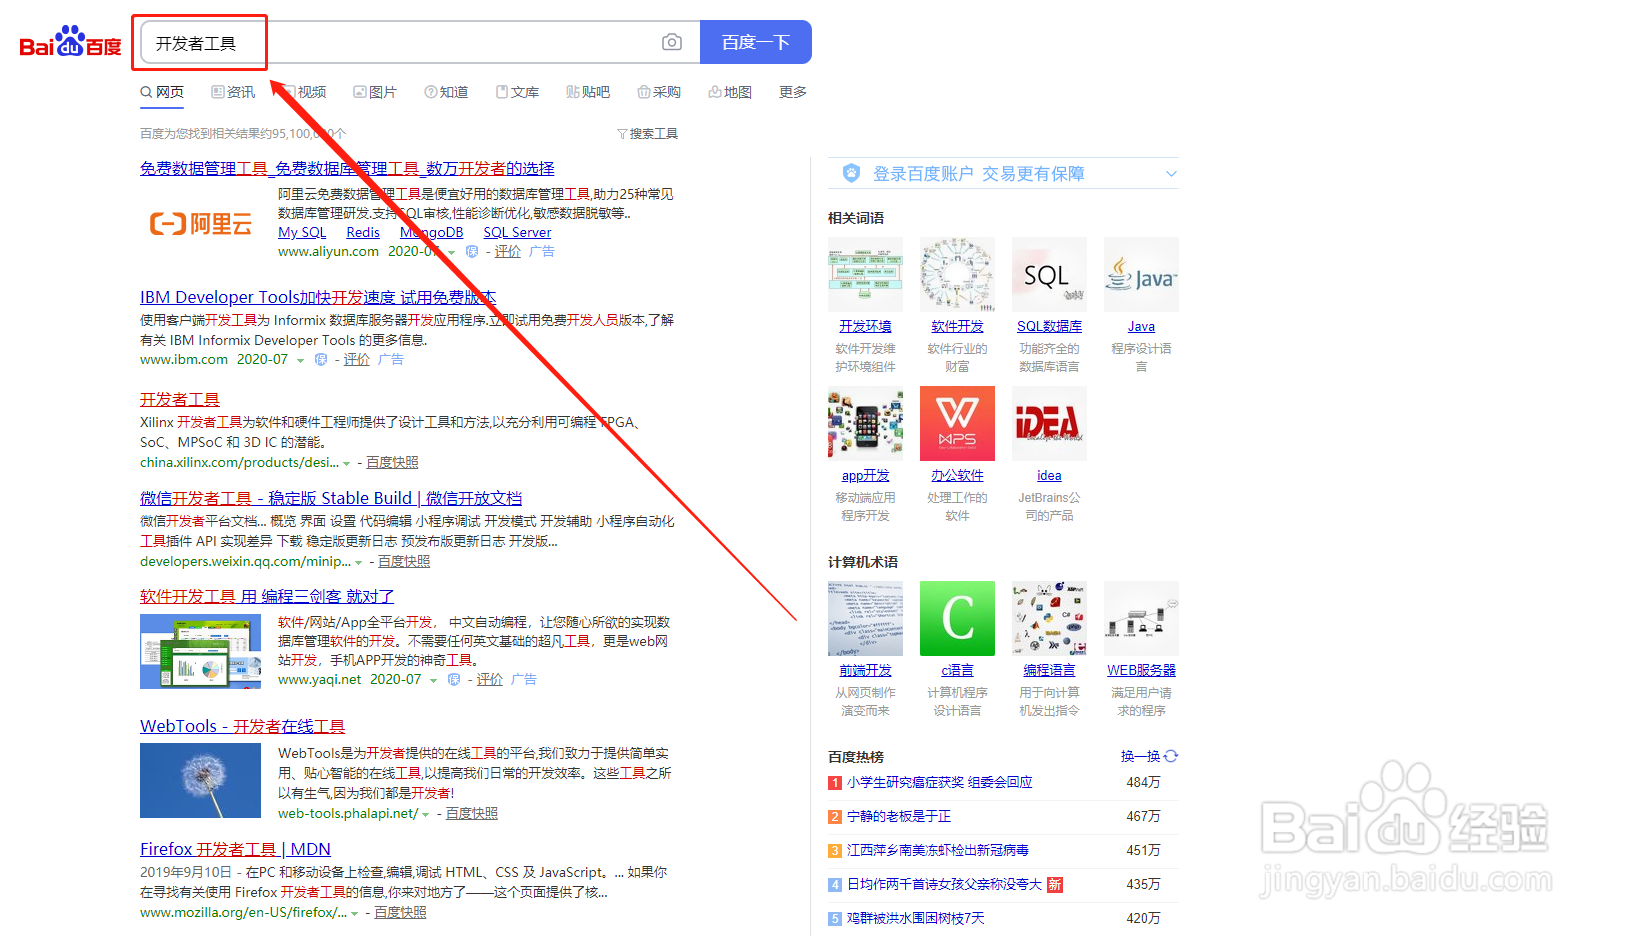Click the shield icon beside aliyun result
Image resolution: width=1642 pixels, height=936 pixels.
coord(472,252)
